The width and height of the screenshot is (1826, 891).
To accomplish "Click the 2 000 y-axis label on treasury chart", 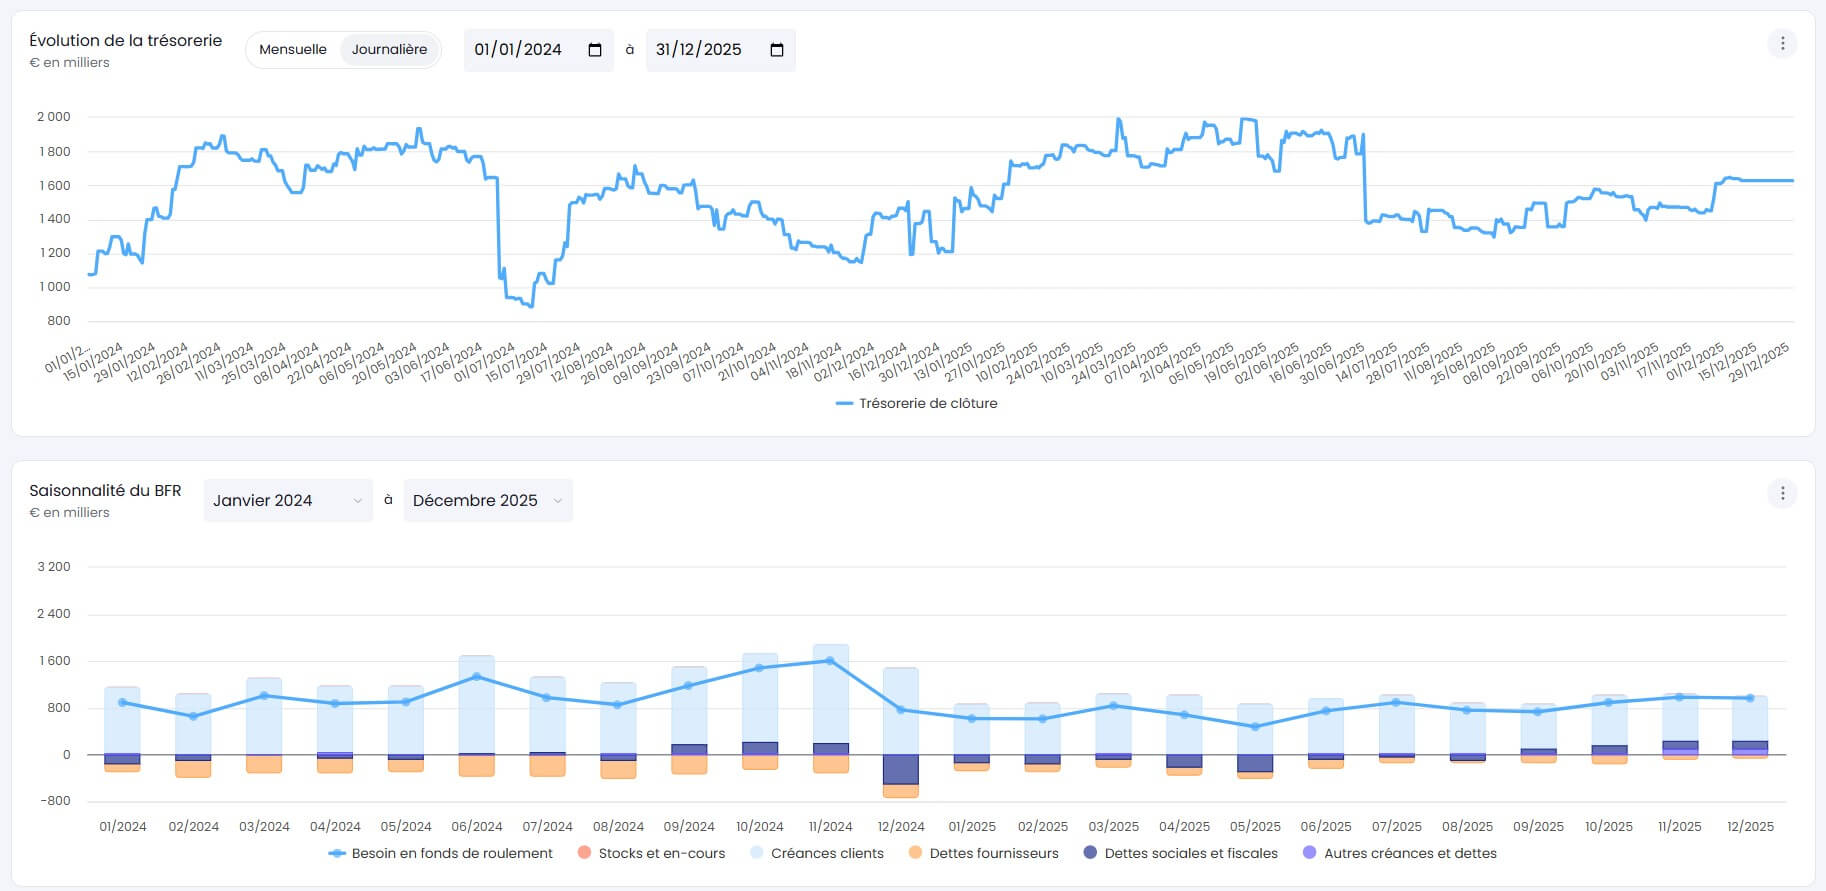I will click(x=54, y=117).
